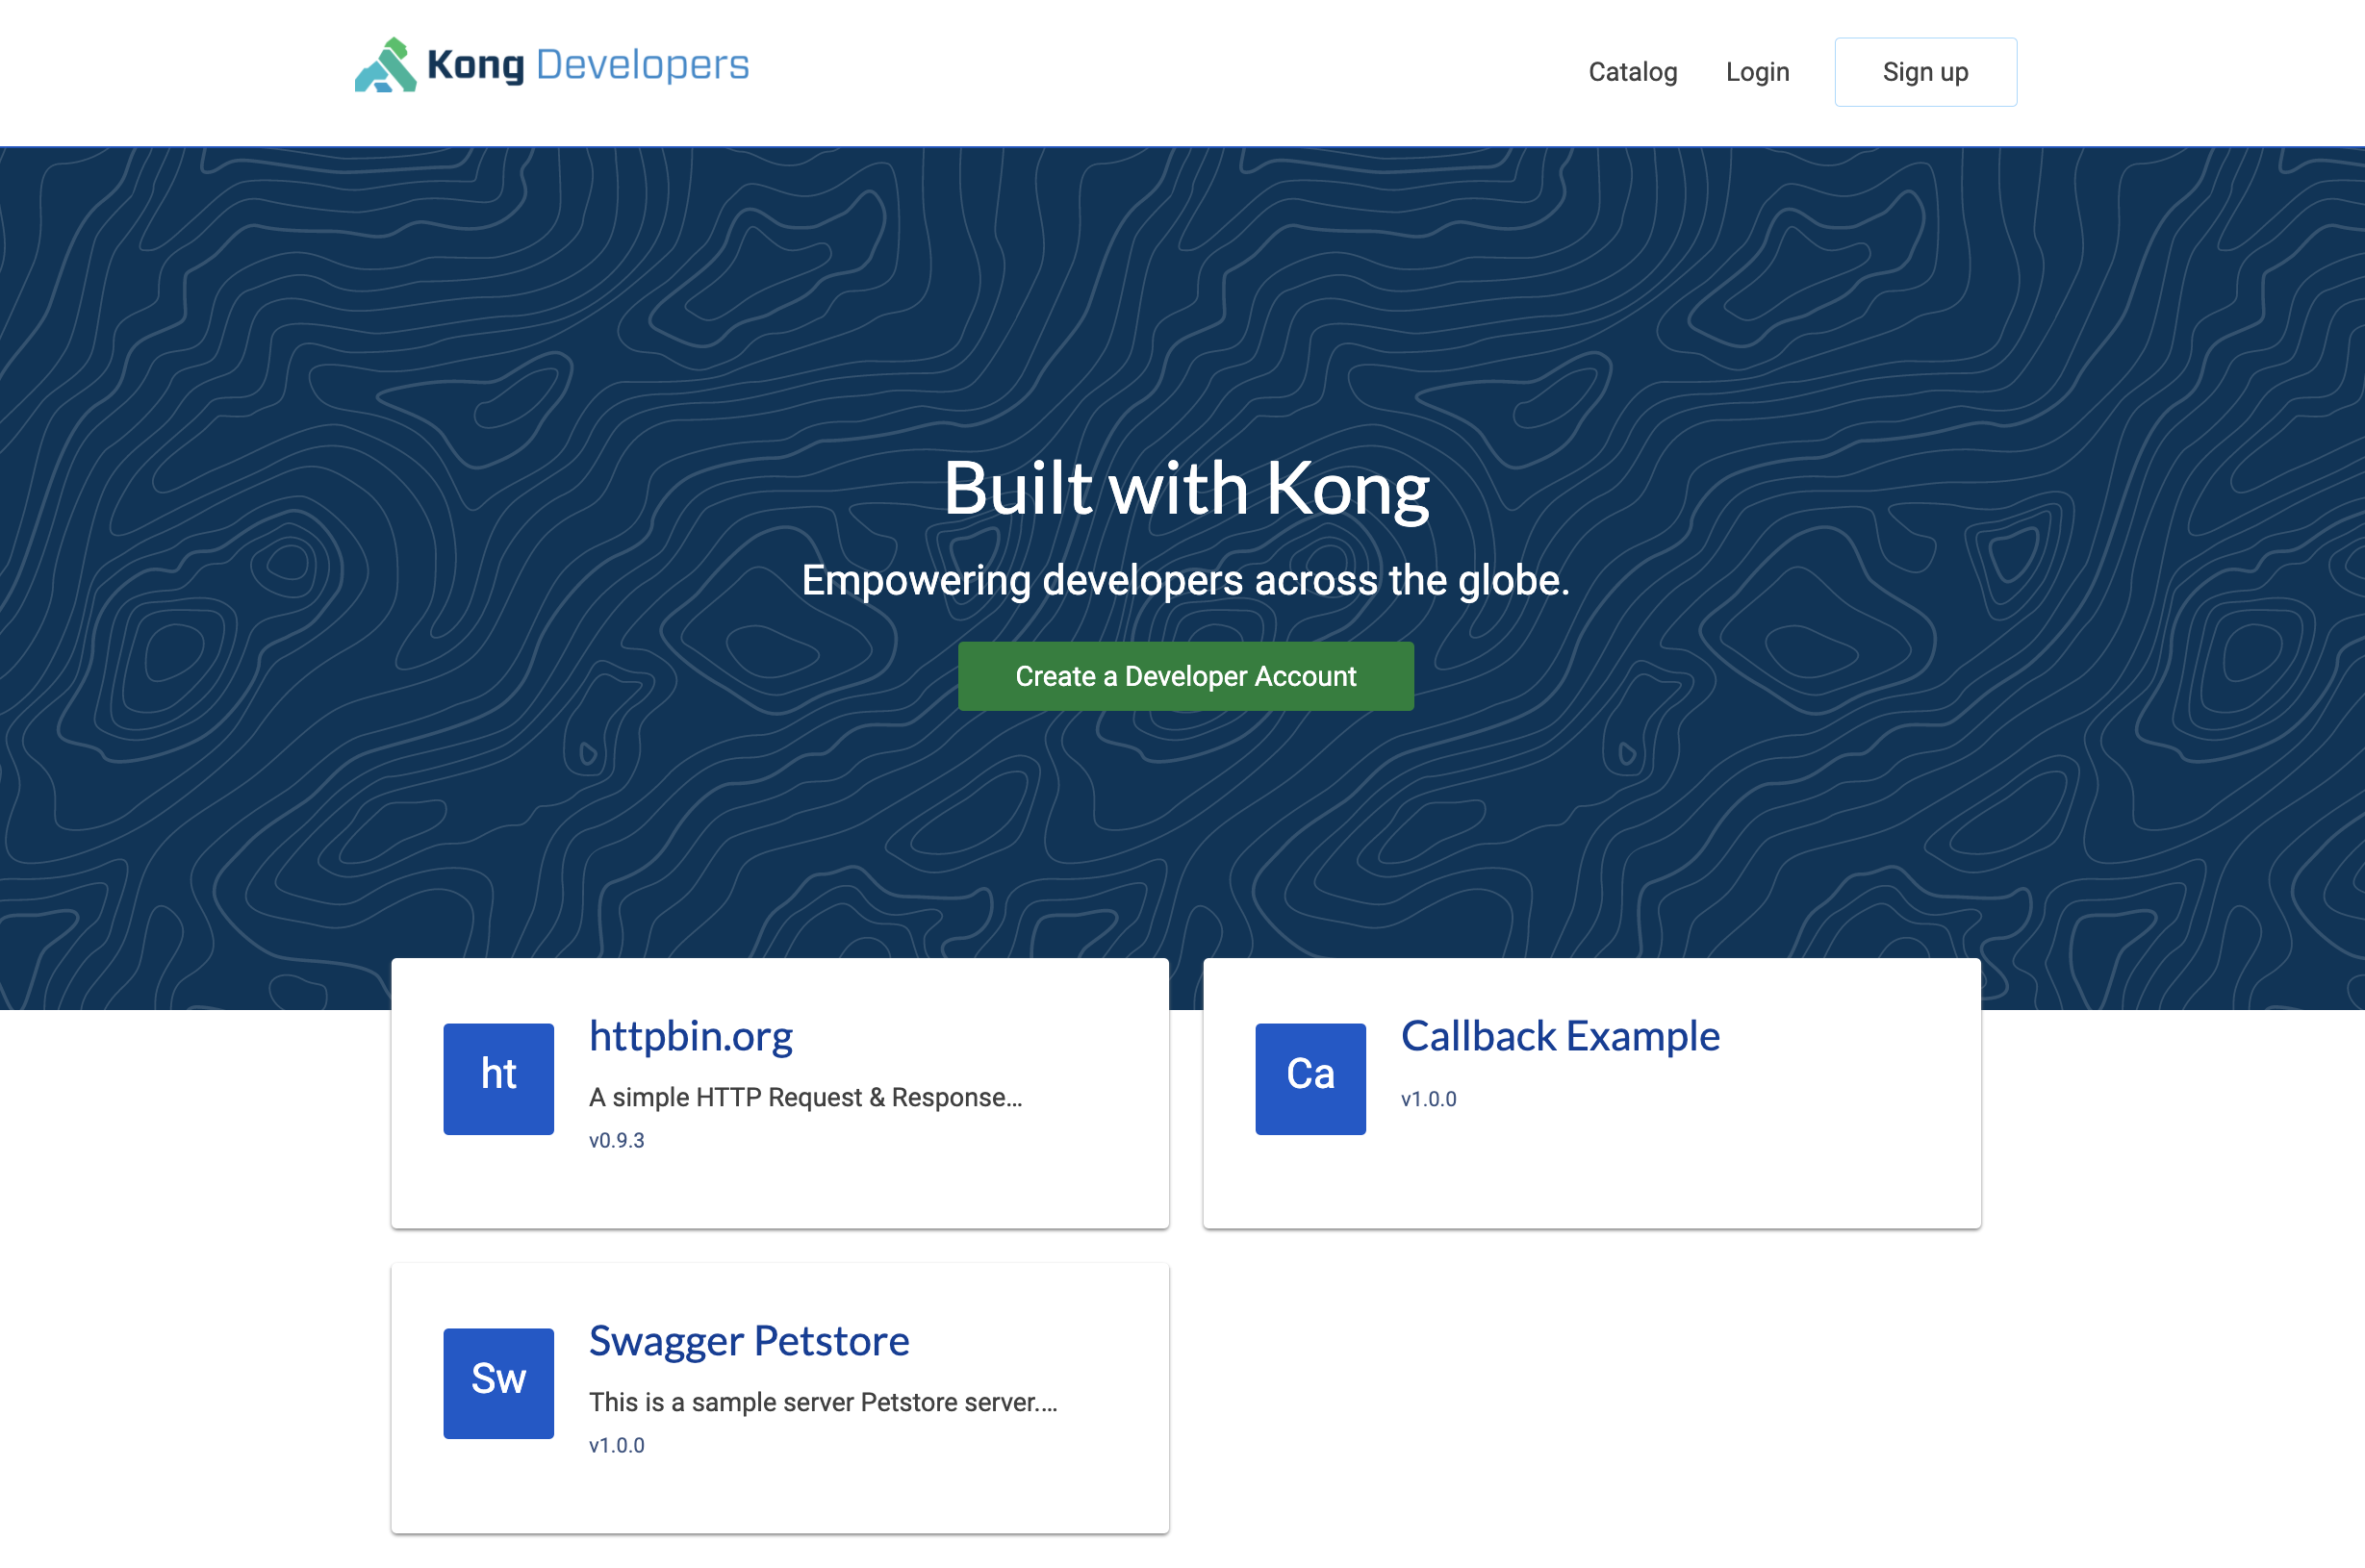This screenshot has width=2365, height=1568.
Task: Open the Callback Example title link
Action: click(x=1560, y=1036)
